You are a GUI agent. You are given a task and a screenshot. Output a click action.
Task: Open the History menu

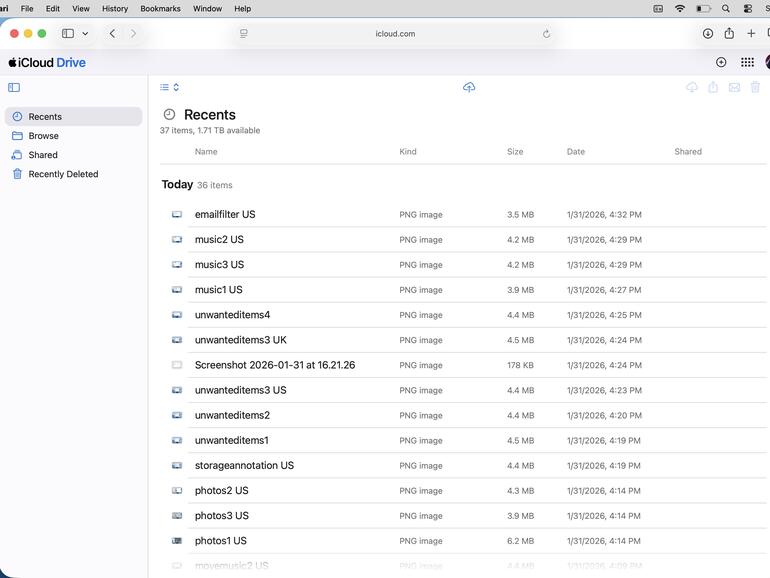pos(115,9)
